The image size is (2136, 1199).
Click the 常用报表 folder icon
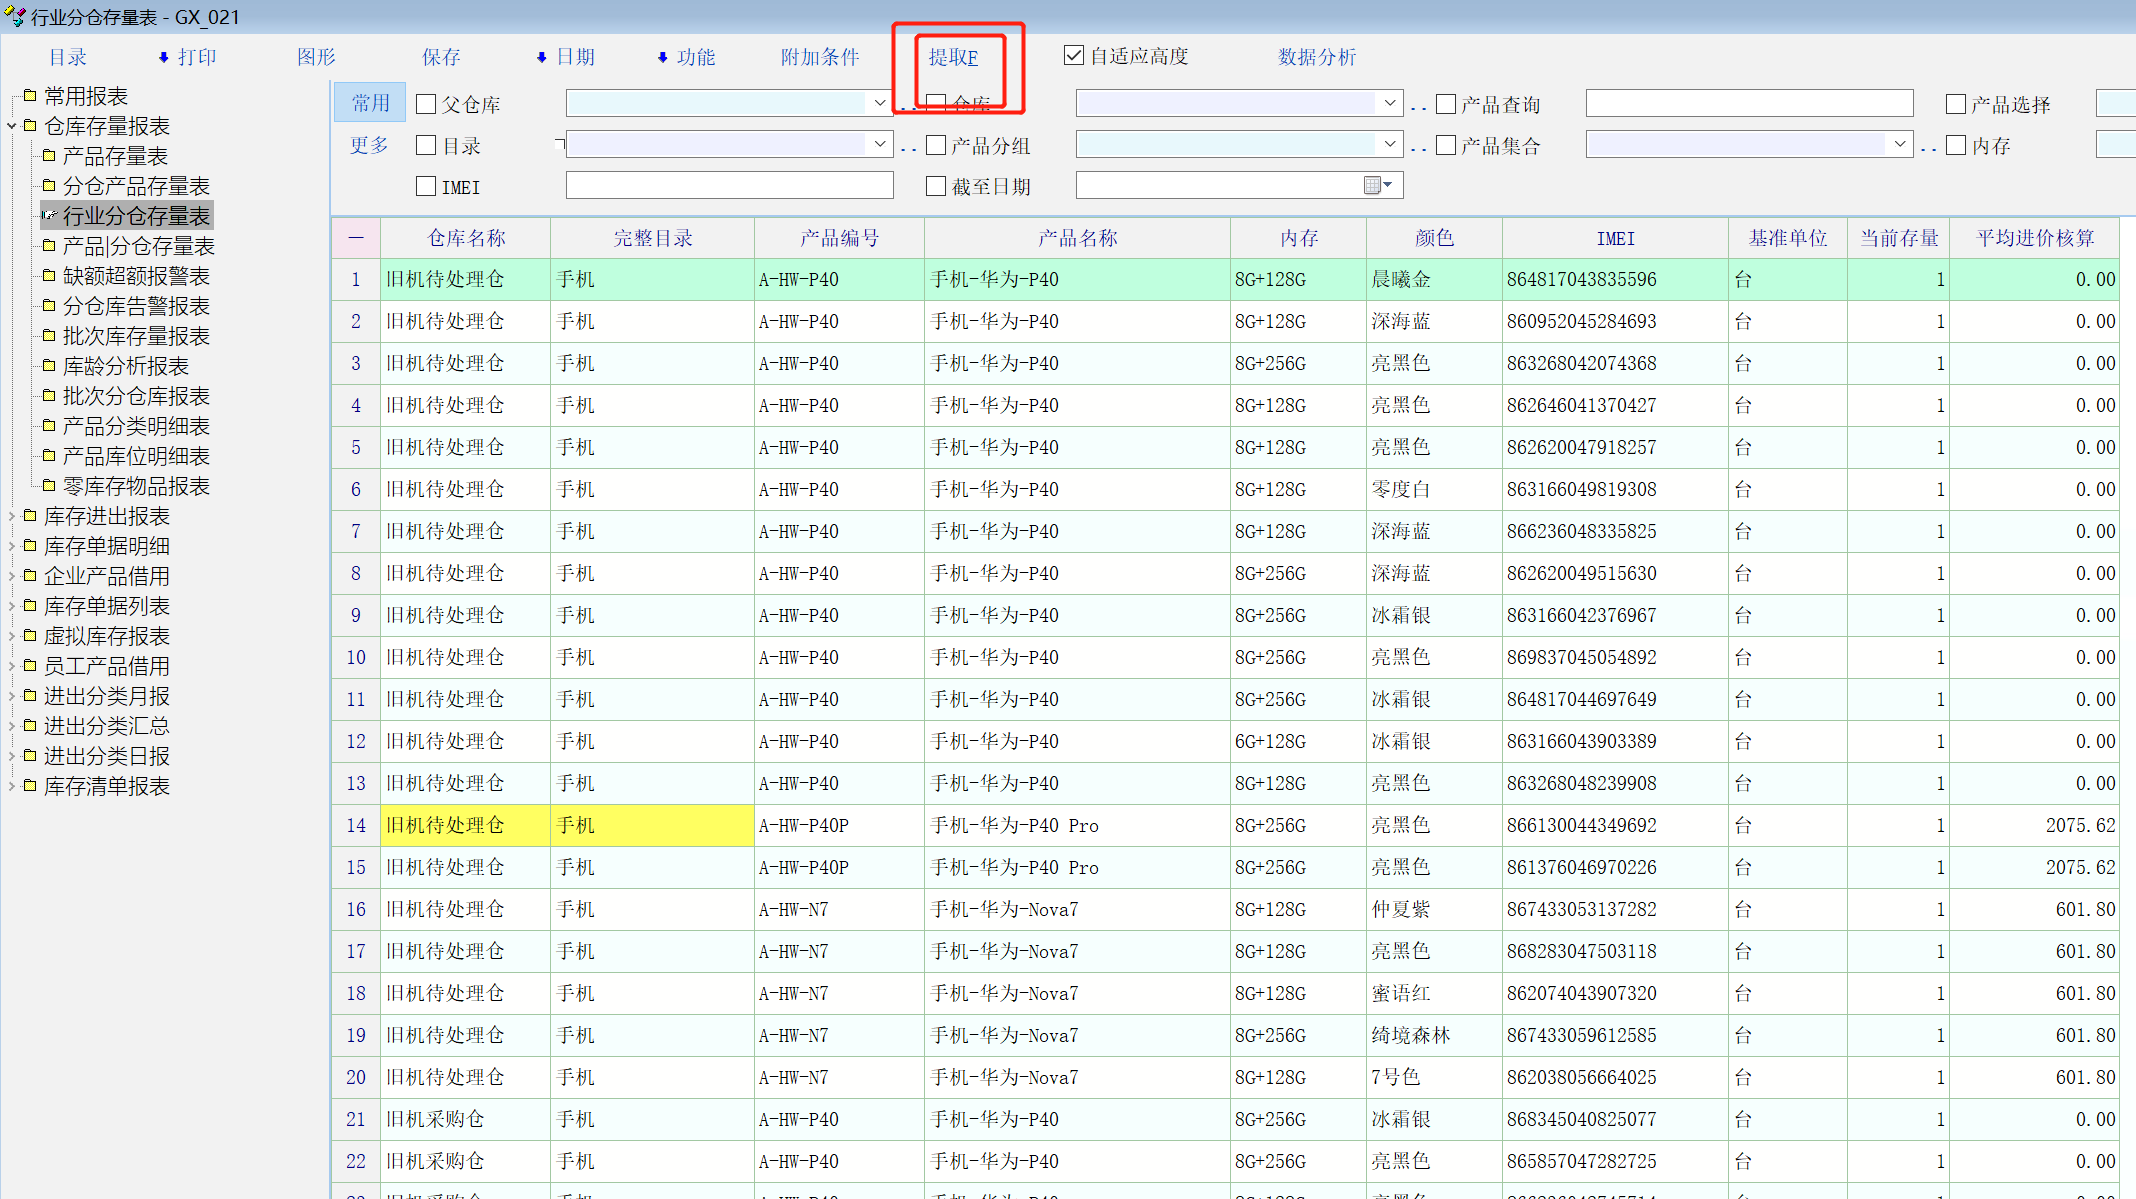tap(30, 96)
